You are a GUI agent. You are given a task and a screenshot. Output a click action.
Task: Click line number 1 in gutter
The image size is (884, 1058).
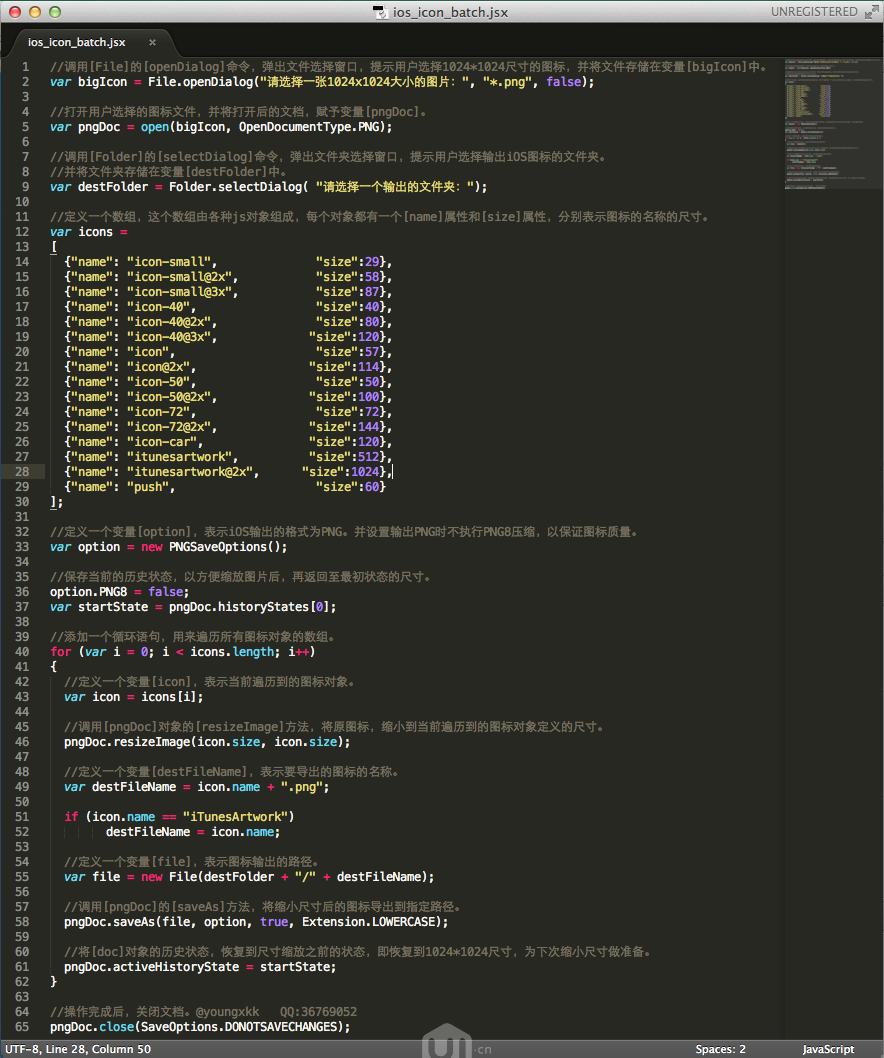click(x=26, y=67)
